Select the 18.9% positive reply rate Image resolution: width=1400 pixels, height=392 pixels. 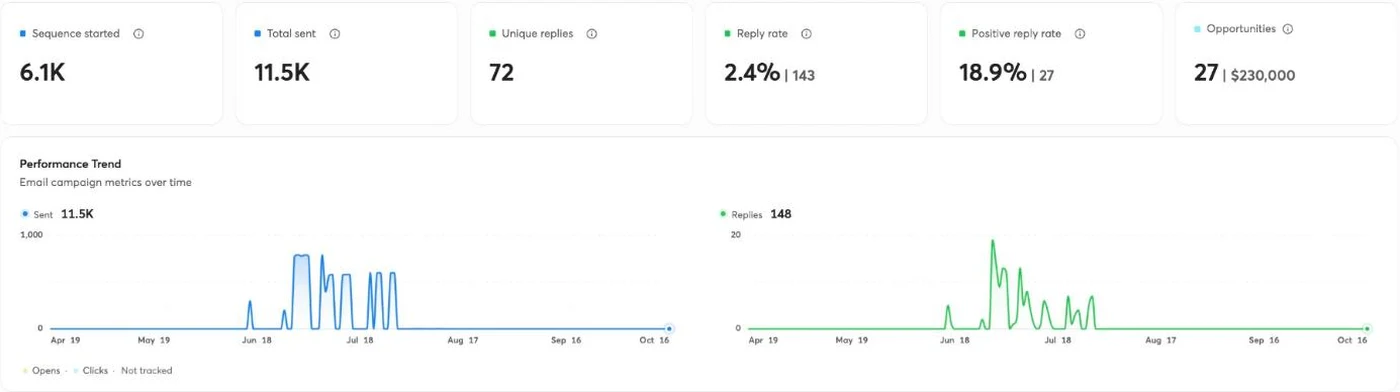pos(993,72)
